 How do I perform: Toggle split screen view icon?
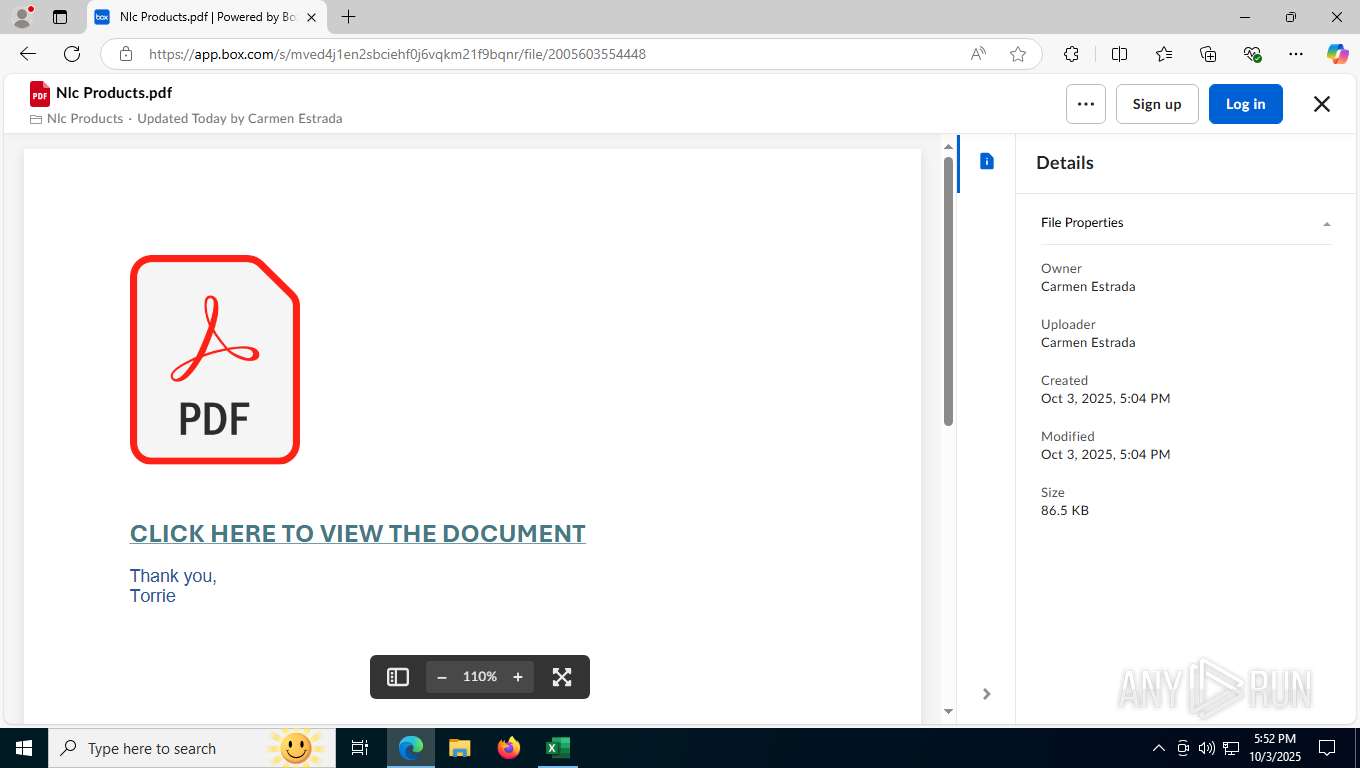click(x=1119, y=54)
